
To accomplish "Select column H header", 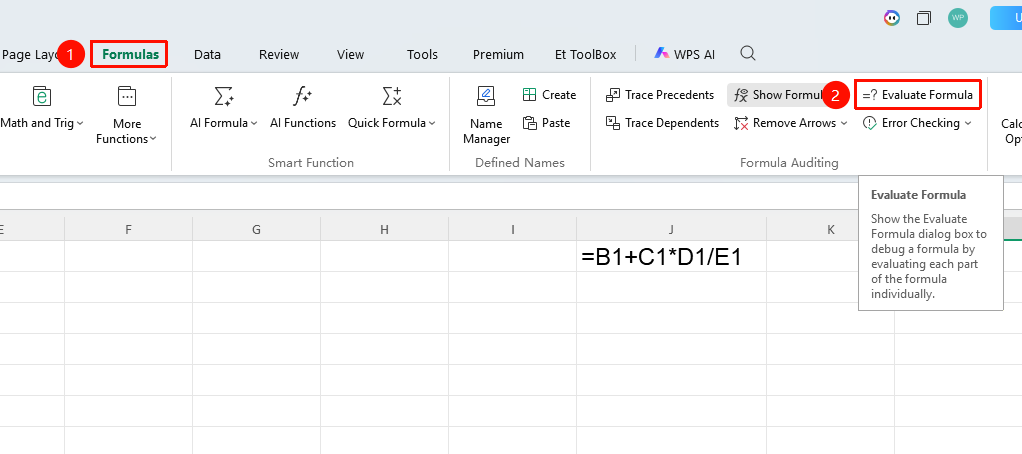I will 384,229.
